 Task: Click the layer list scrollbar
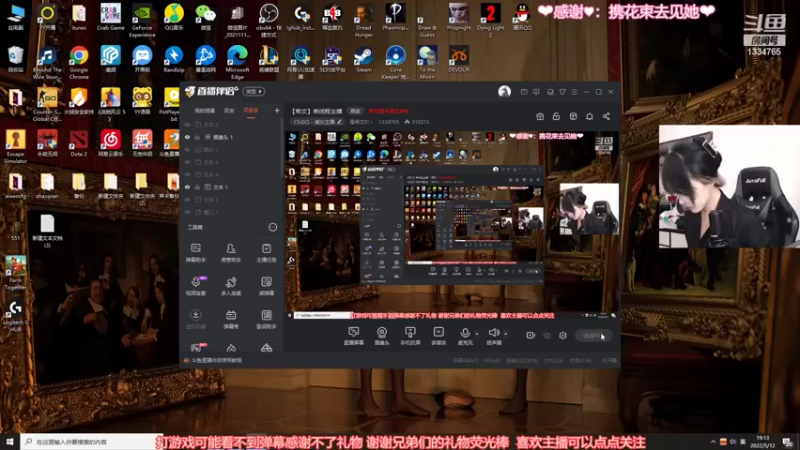tap(282, 148)
